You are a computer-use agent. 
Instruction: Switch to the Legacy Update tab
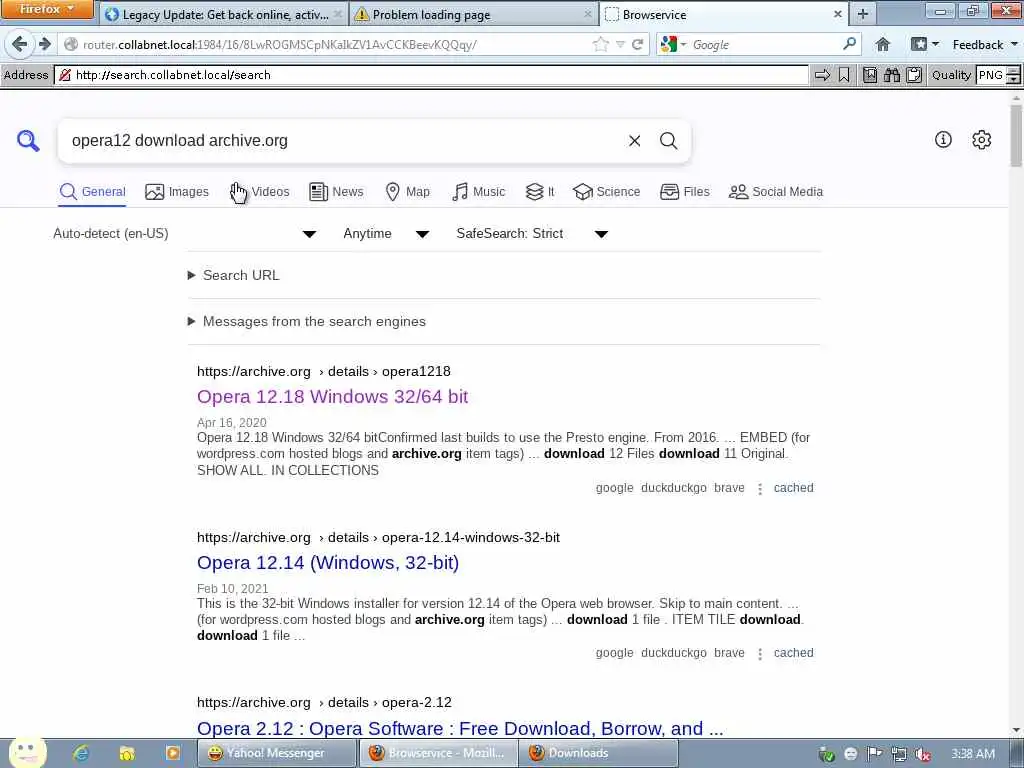(225, 14)
